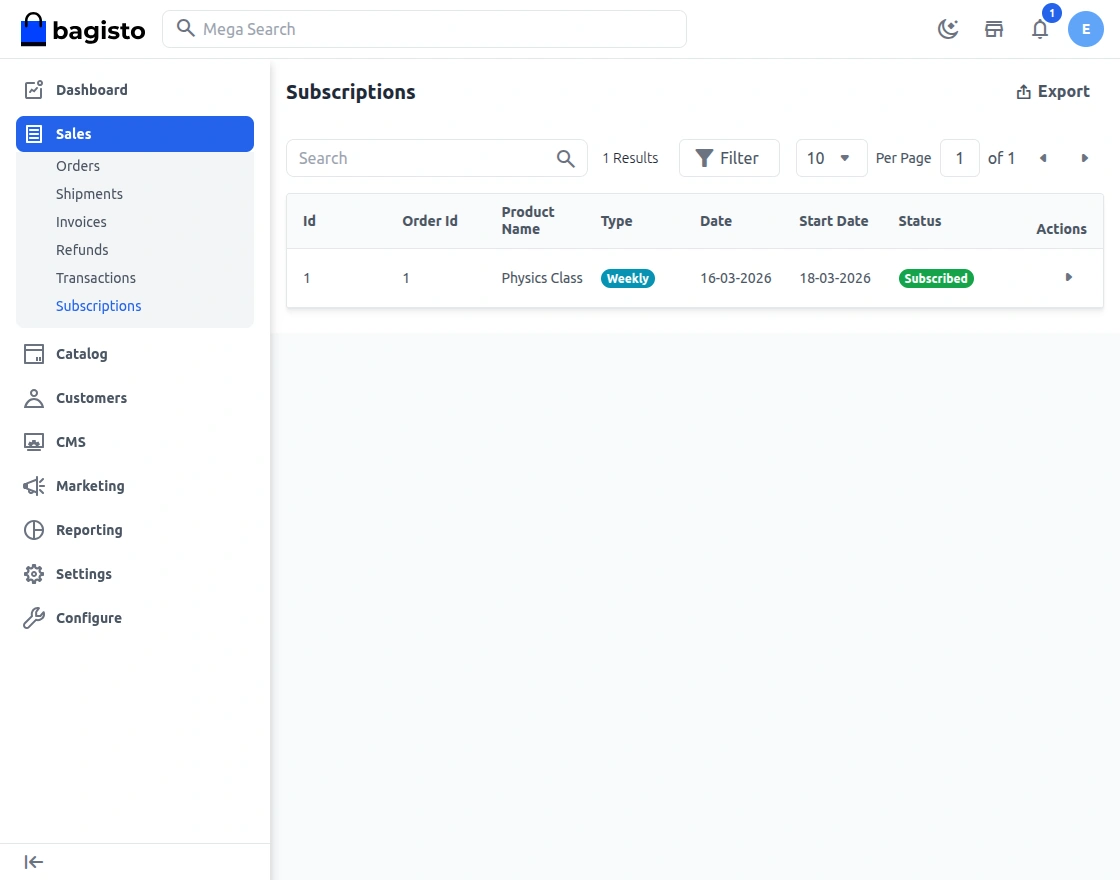Open the Transactions menu entry
This screenshot has width=1120, height=880.
tap(95, 278)
